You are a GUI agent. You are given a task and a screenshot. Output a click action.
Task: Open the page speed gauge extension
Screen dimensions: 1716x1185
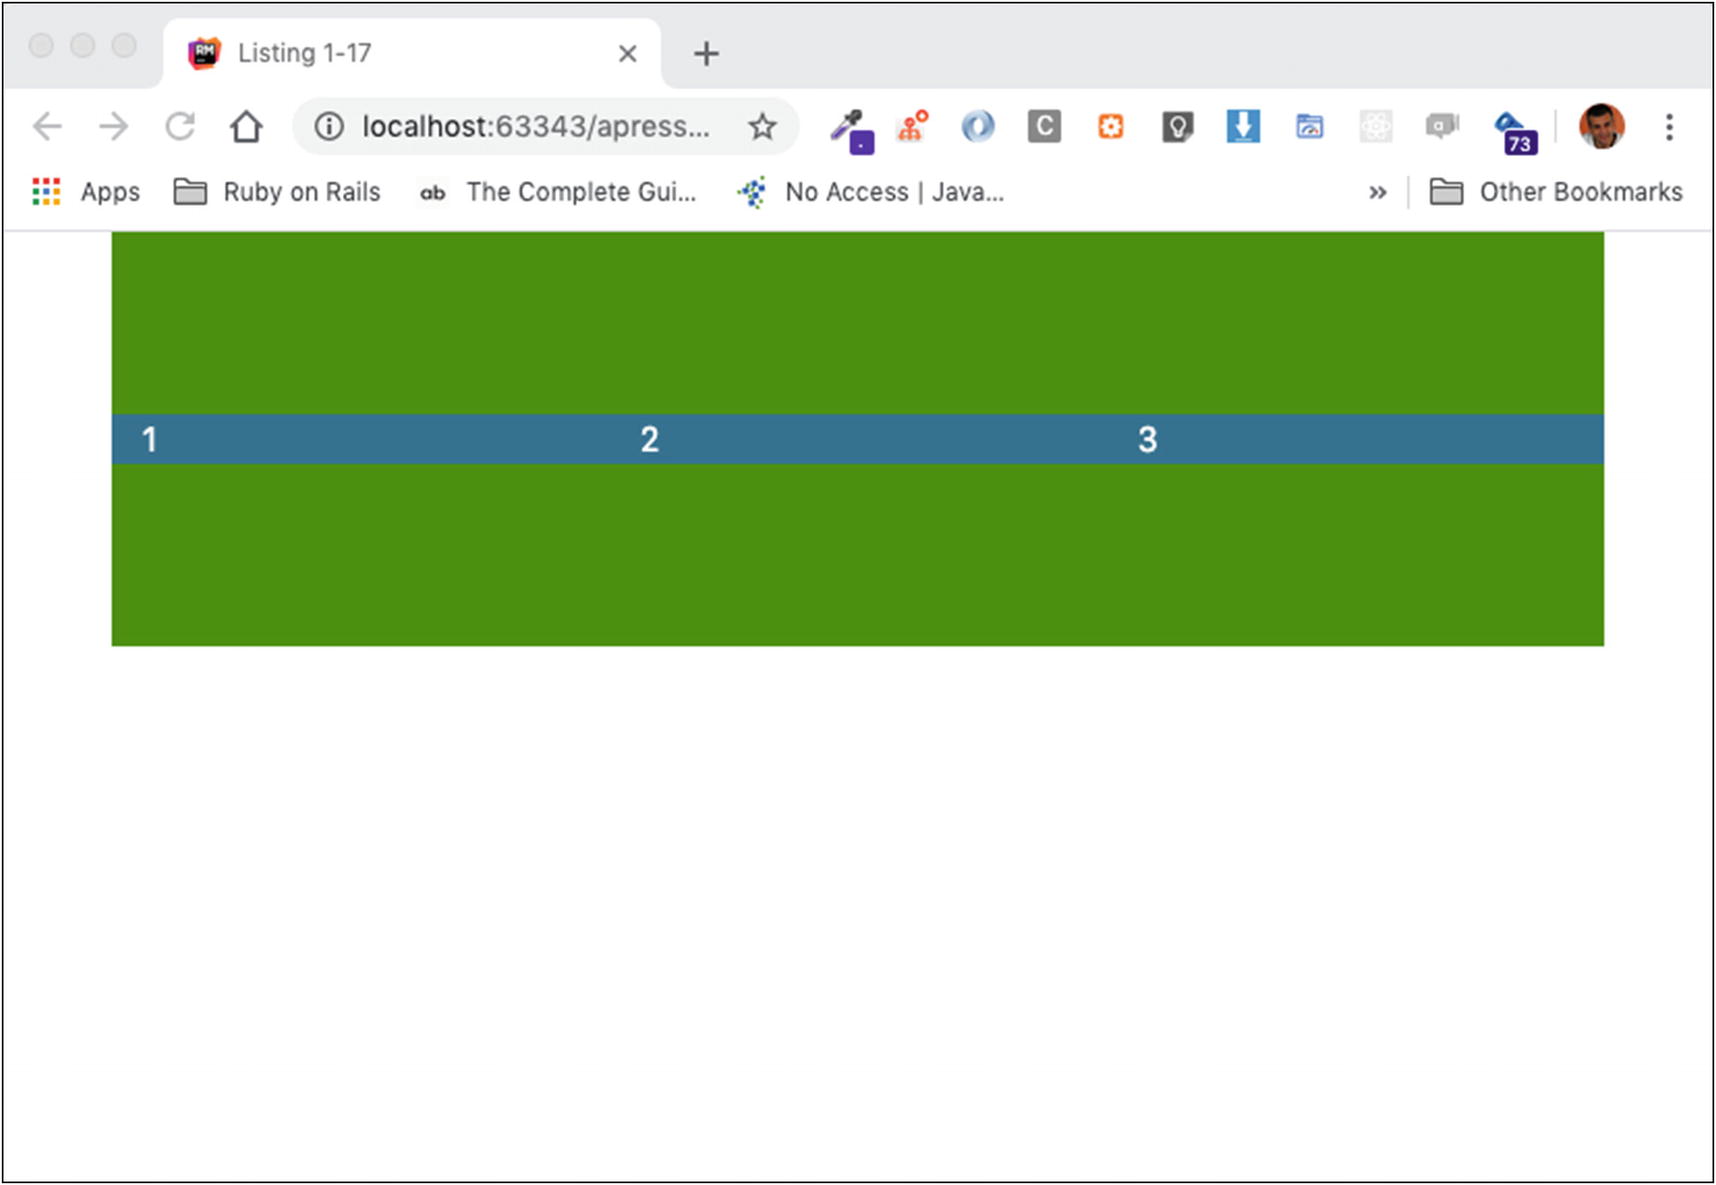(1309, 127)
